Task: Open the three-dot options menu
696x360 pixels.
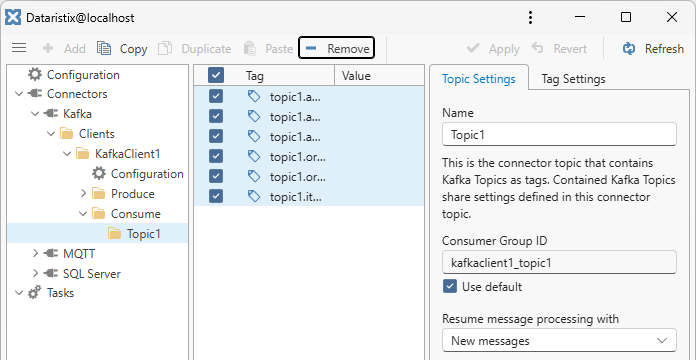Action: (x=530, y=18)
